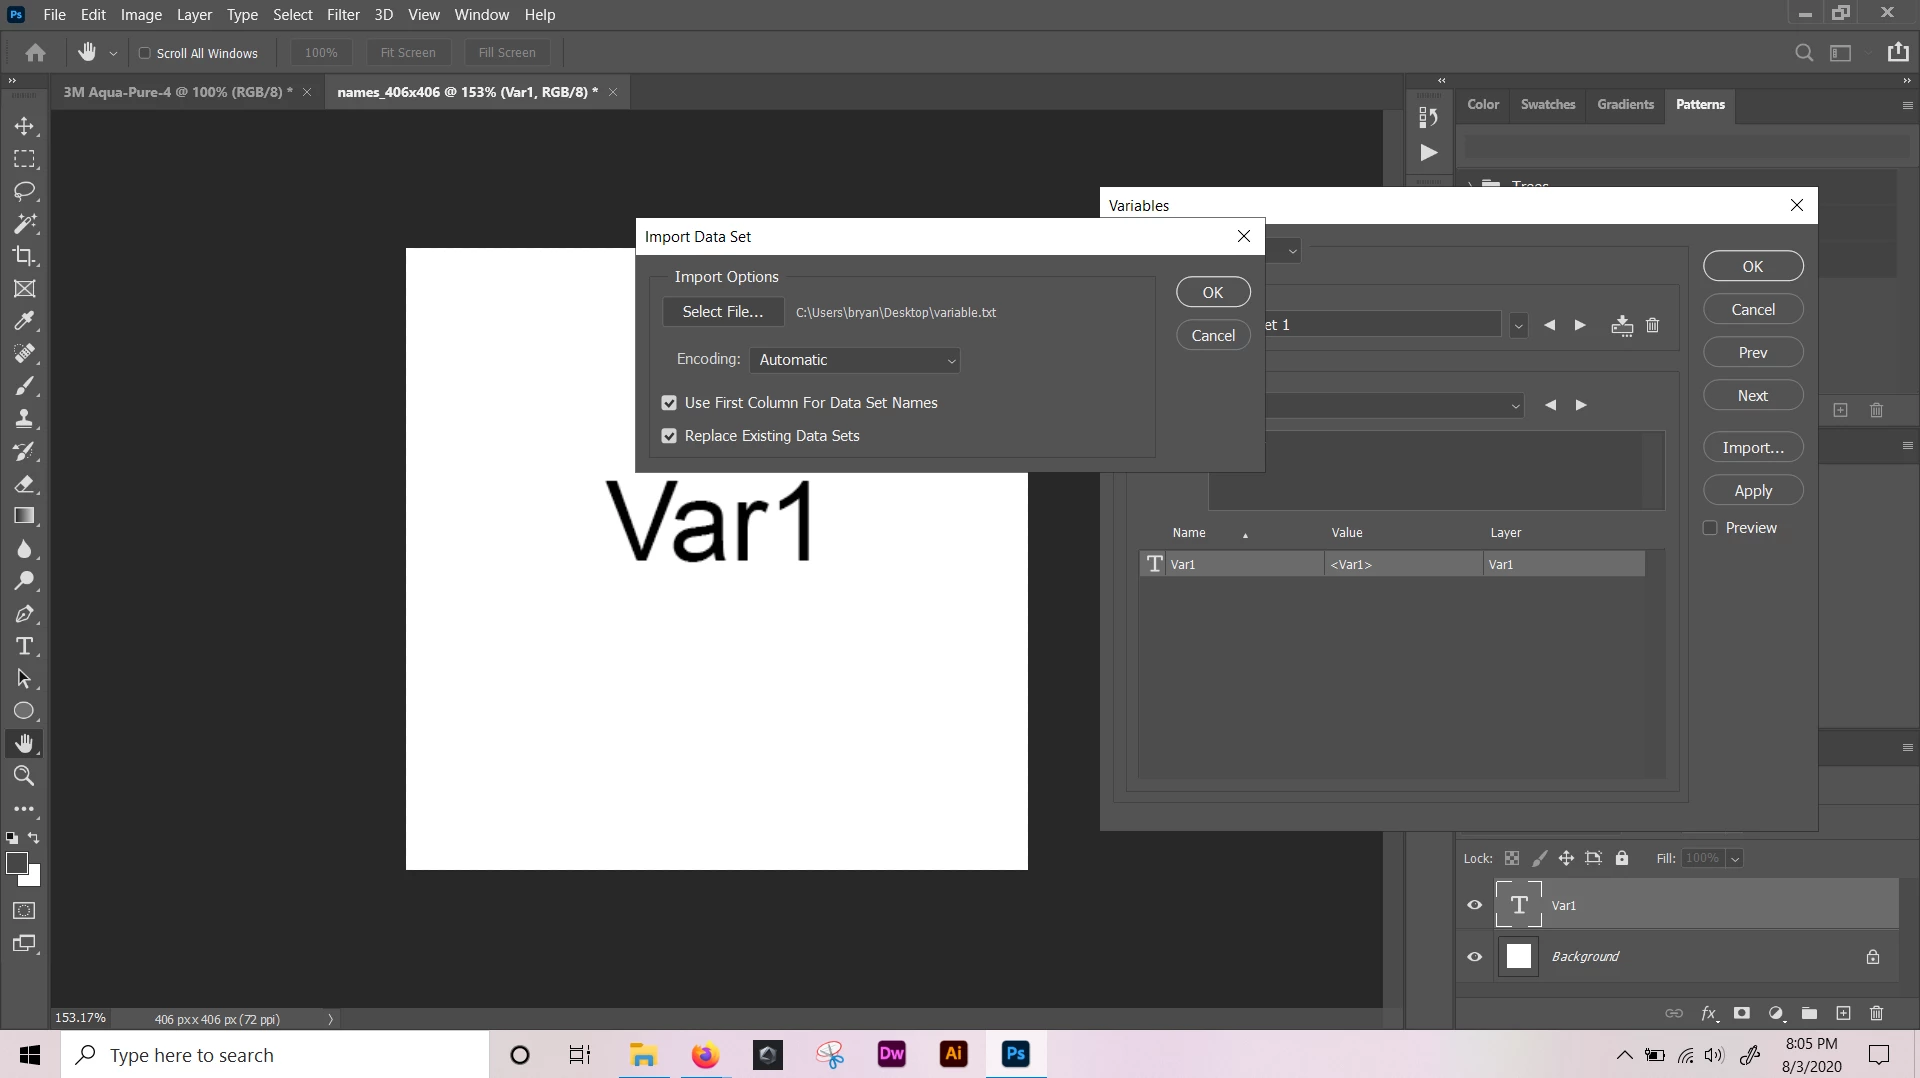The height and width of the screenshot is (1078, 1920).
Task: Switch to the Swatches tab
Action: tap(1547, 104)
